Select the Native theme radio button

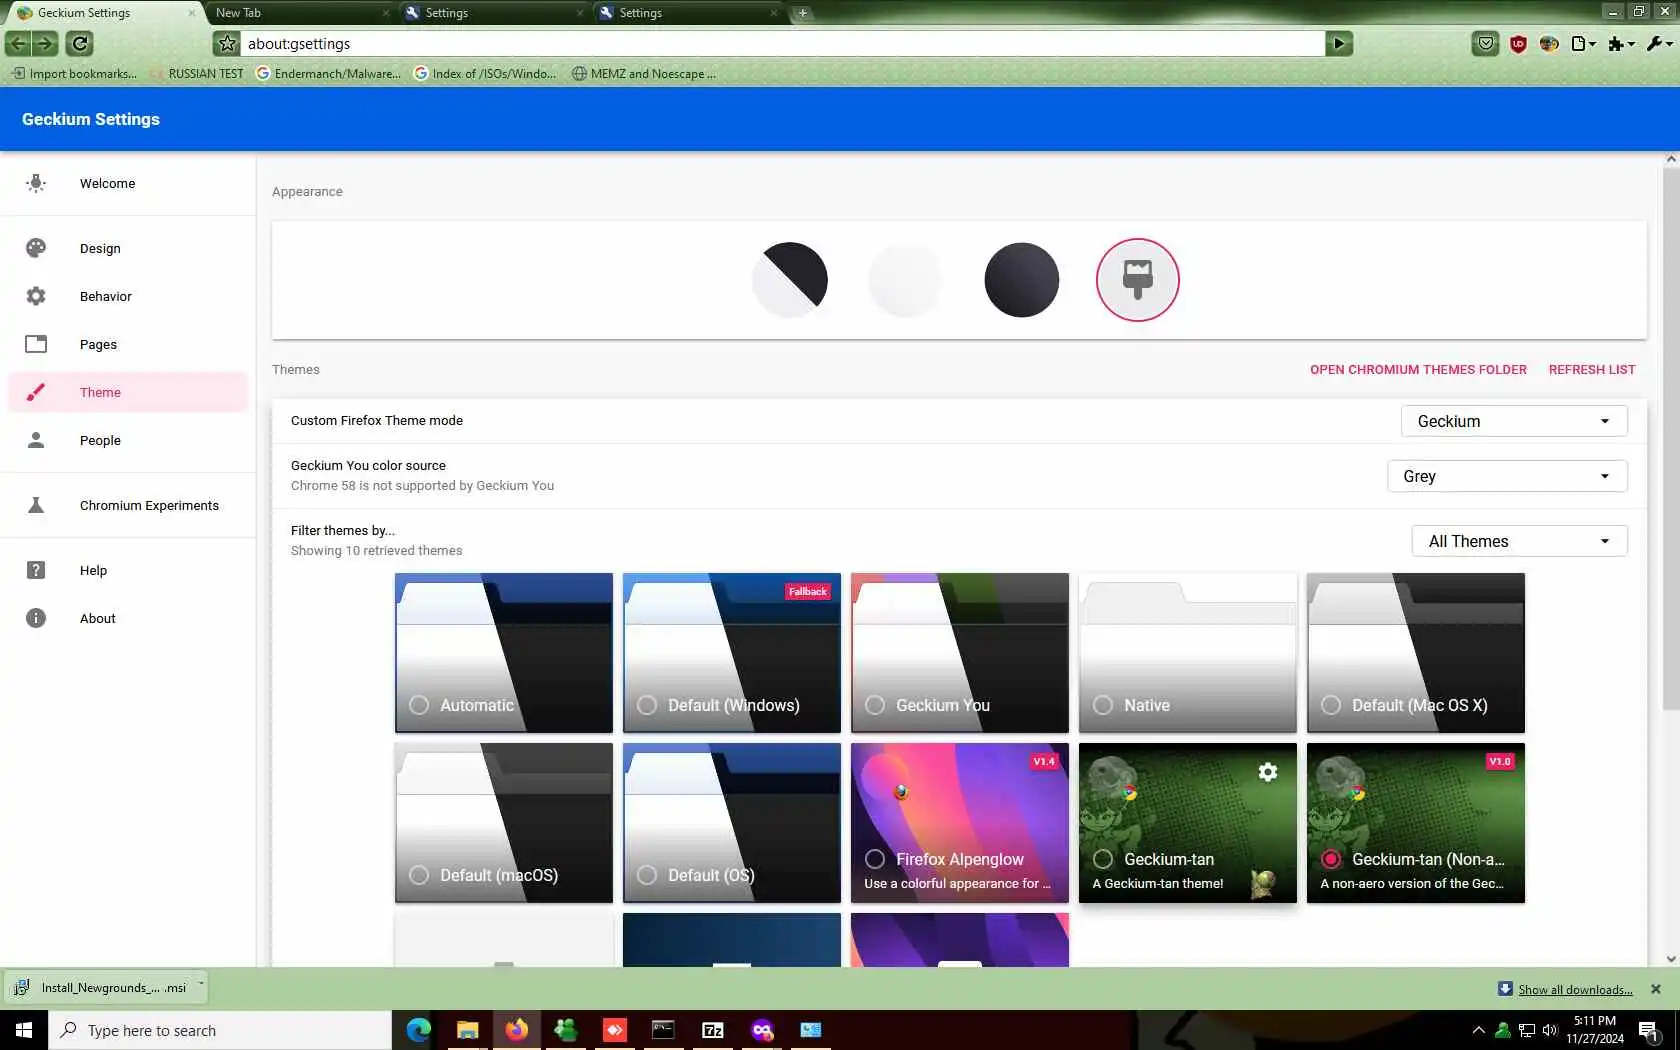(x=1103, y=705)
